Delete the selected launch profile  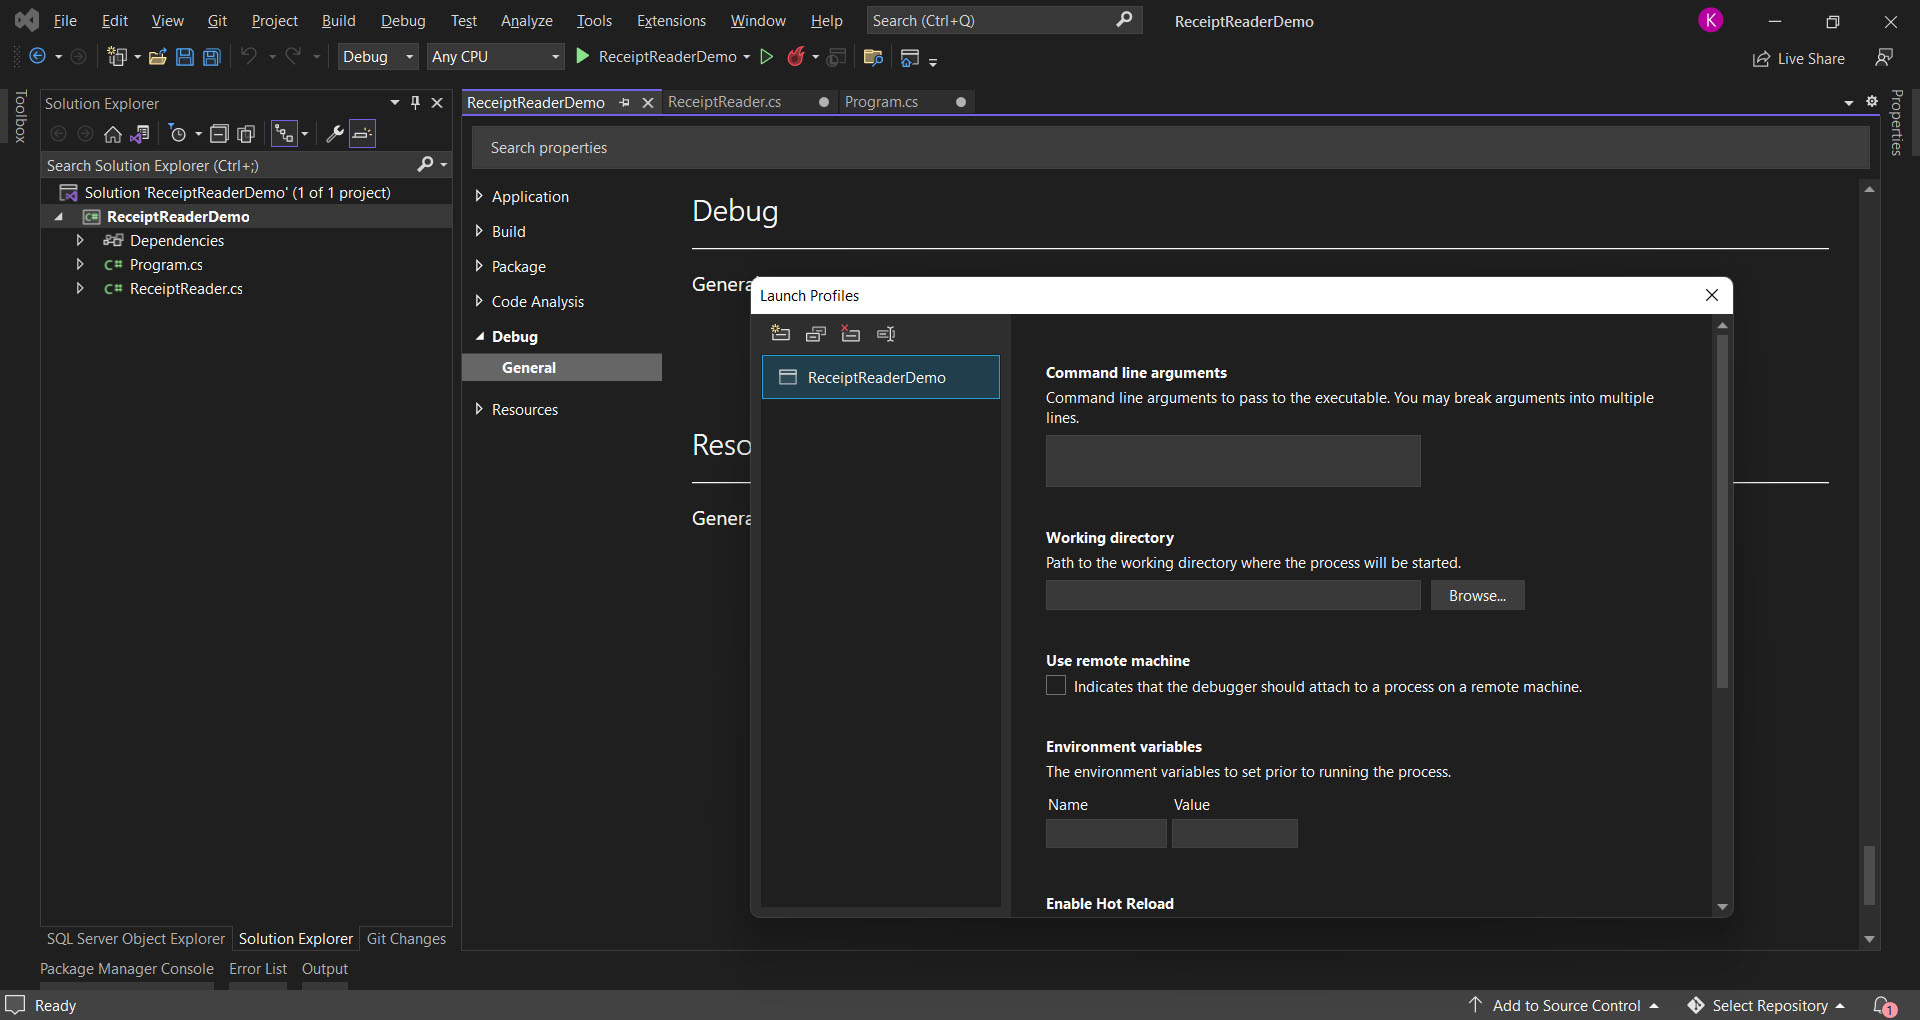pos(851,334)
